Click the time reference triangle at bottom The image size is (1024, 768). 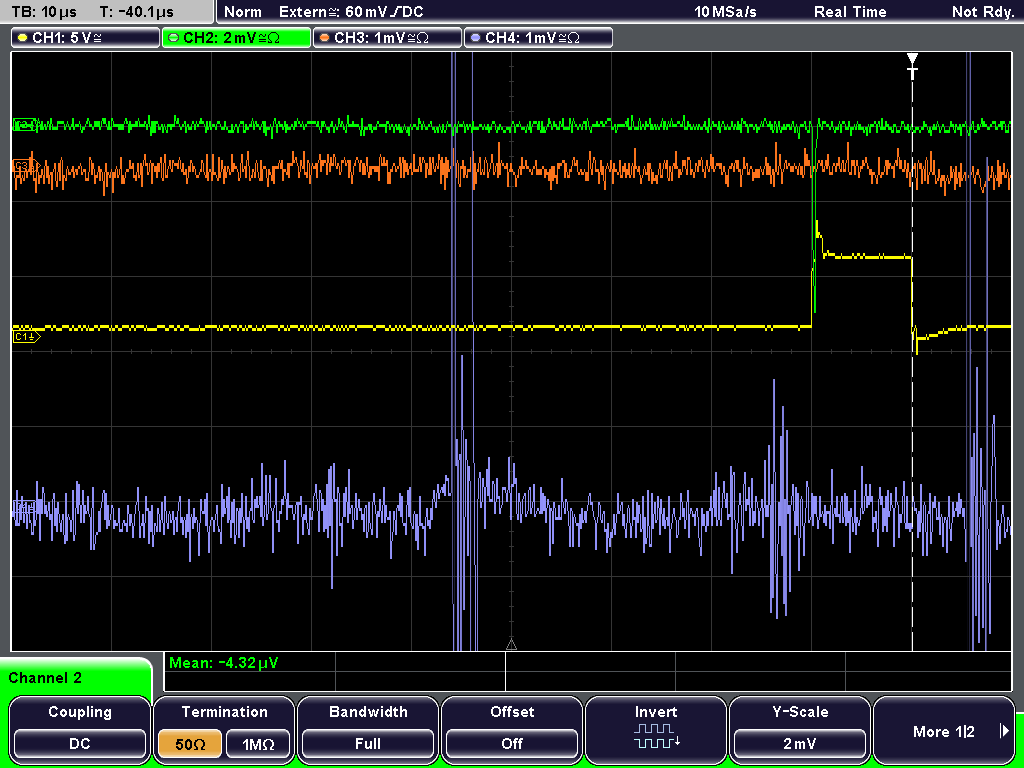511,645
